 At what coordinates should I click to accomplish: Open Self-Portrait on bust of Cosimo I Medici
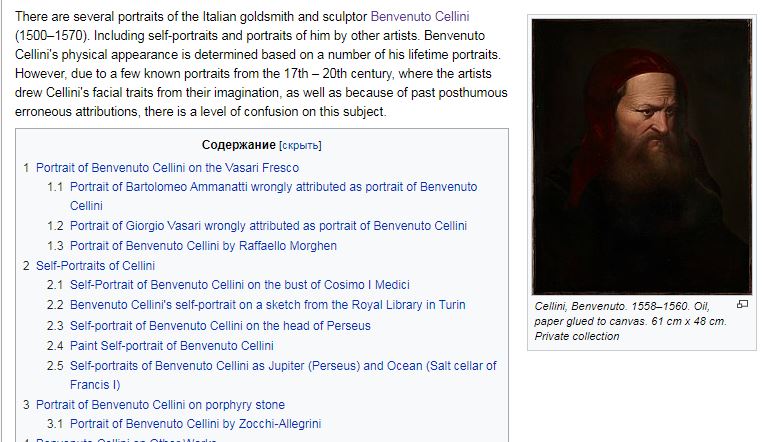pyautogui.click(x=239, y=285)
